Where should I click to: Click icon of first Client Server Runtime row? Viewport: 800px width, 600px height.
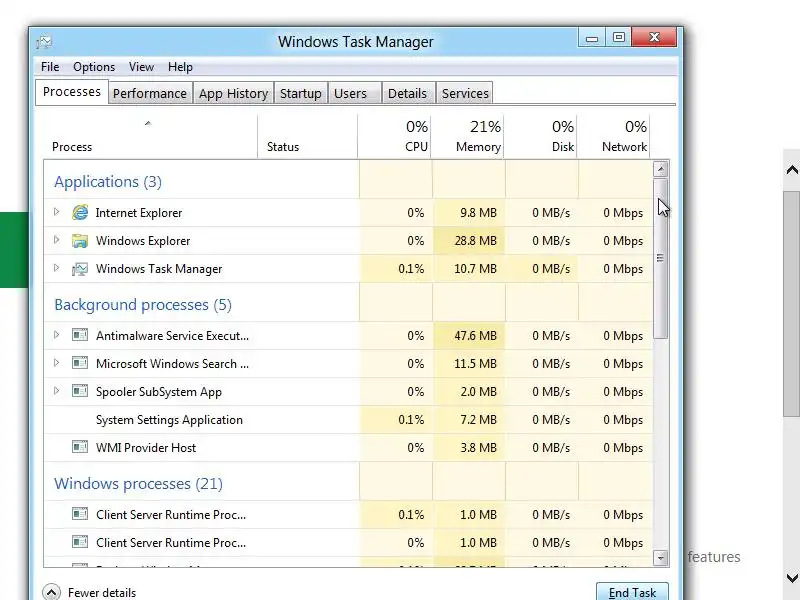pos(80,514)
